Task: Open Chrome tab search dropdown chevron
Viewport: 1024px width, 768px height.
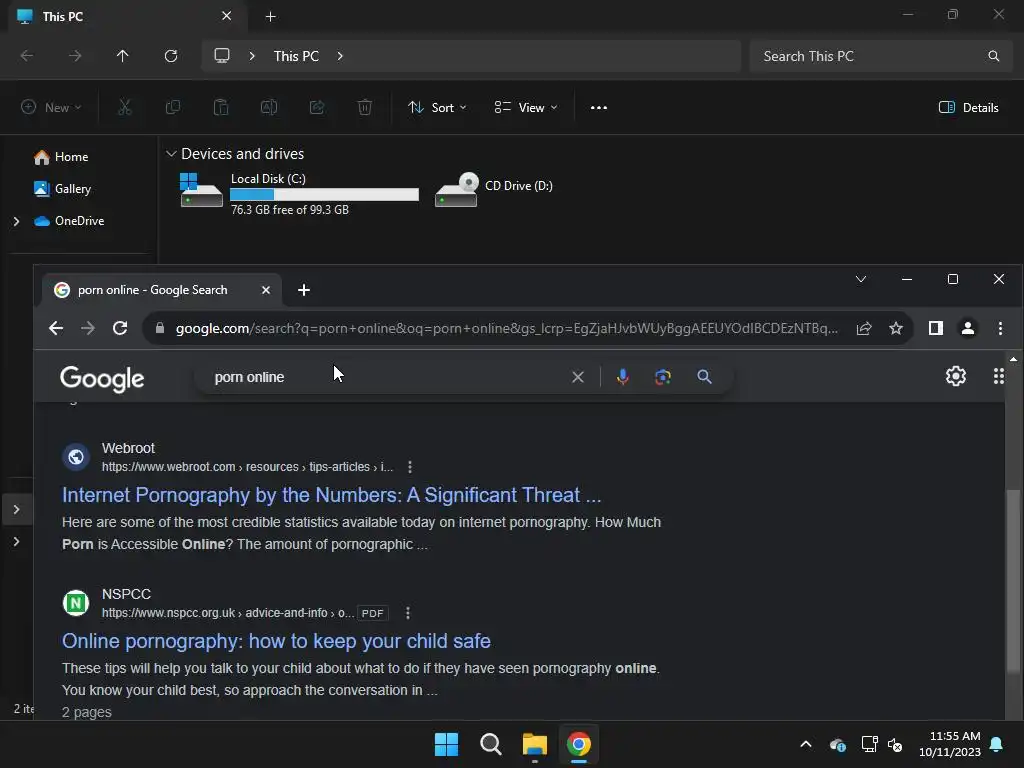Action: point(861,280)
